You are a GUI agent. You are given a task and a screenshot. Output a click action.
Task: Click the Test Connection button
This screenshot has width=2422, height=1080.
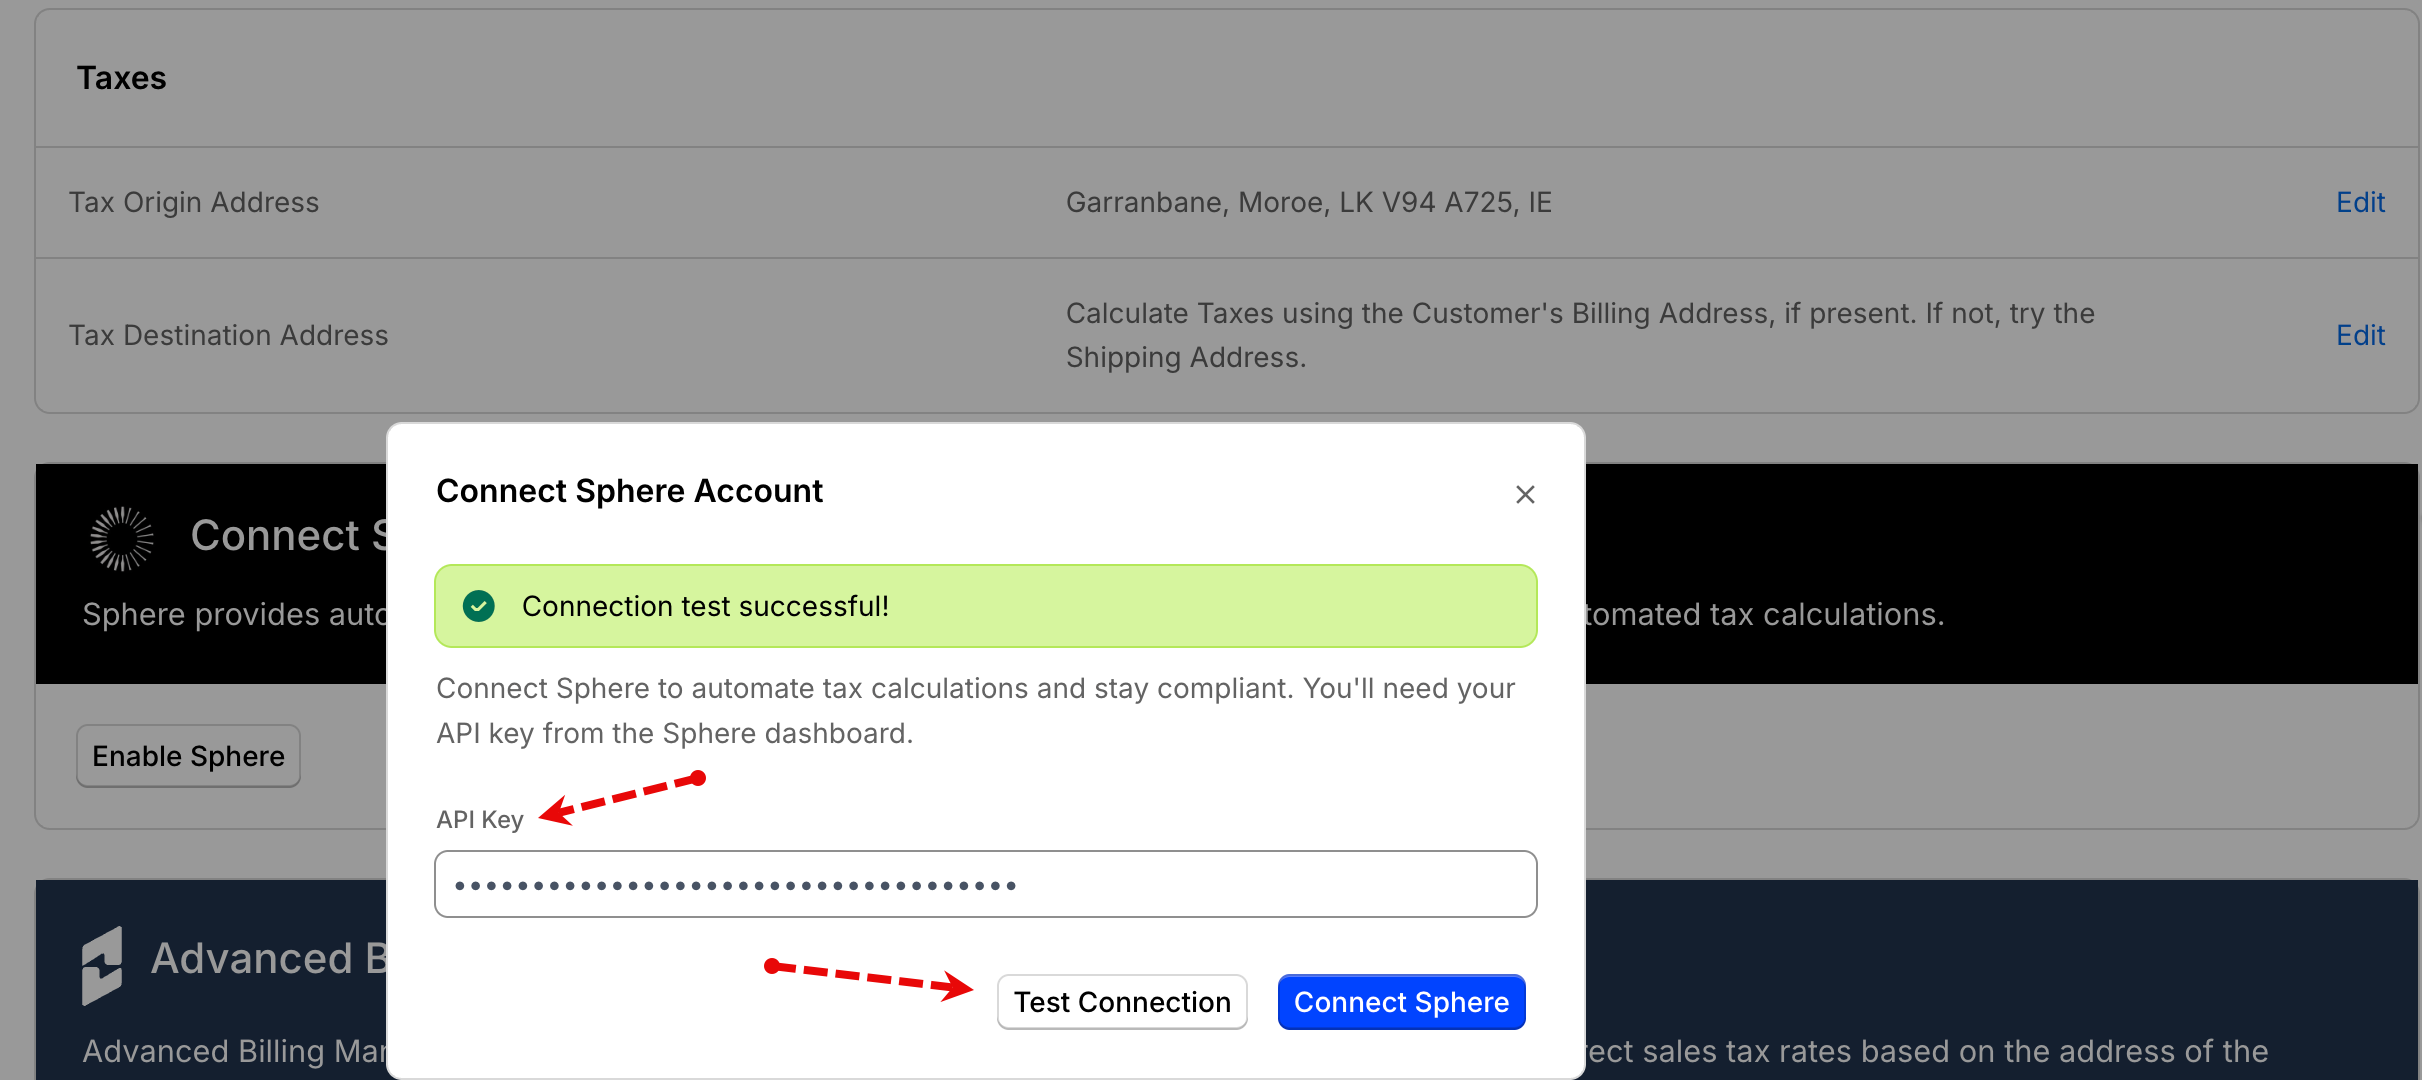pos(1122,1002)
